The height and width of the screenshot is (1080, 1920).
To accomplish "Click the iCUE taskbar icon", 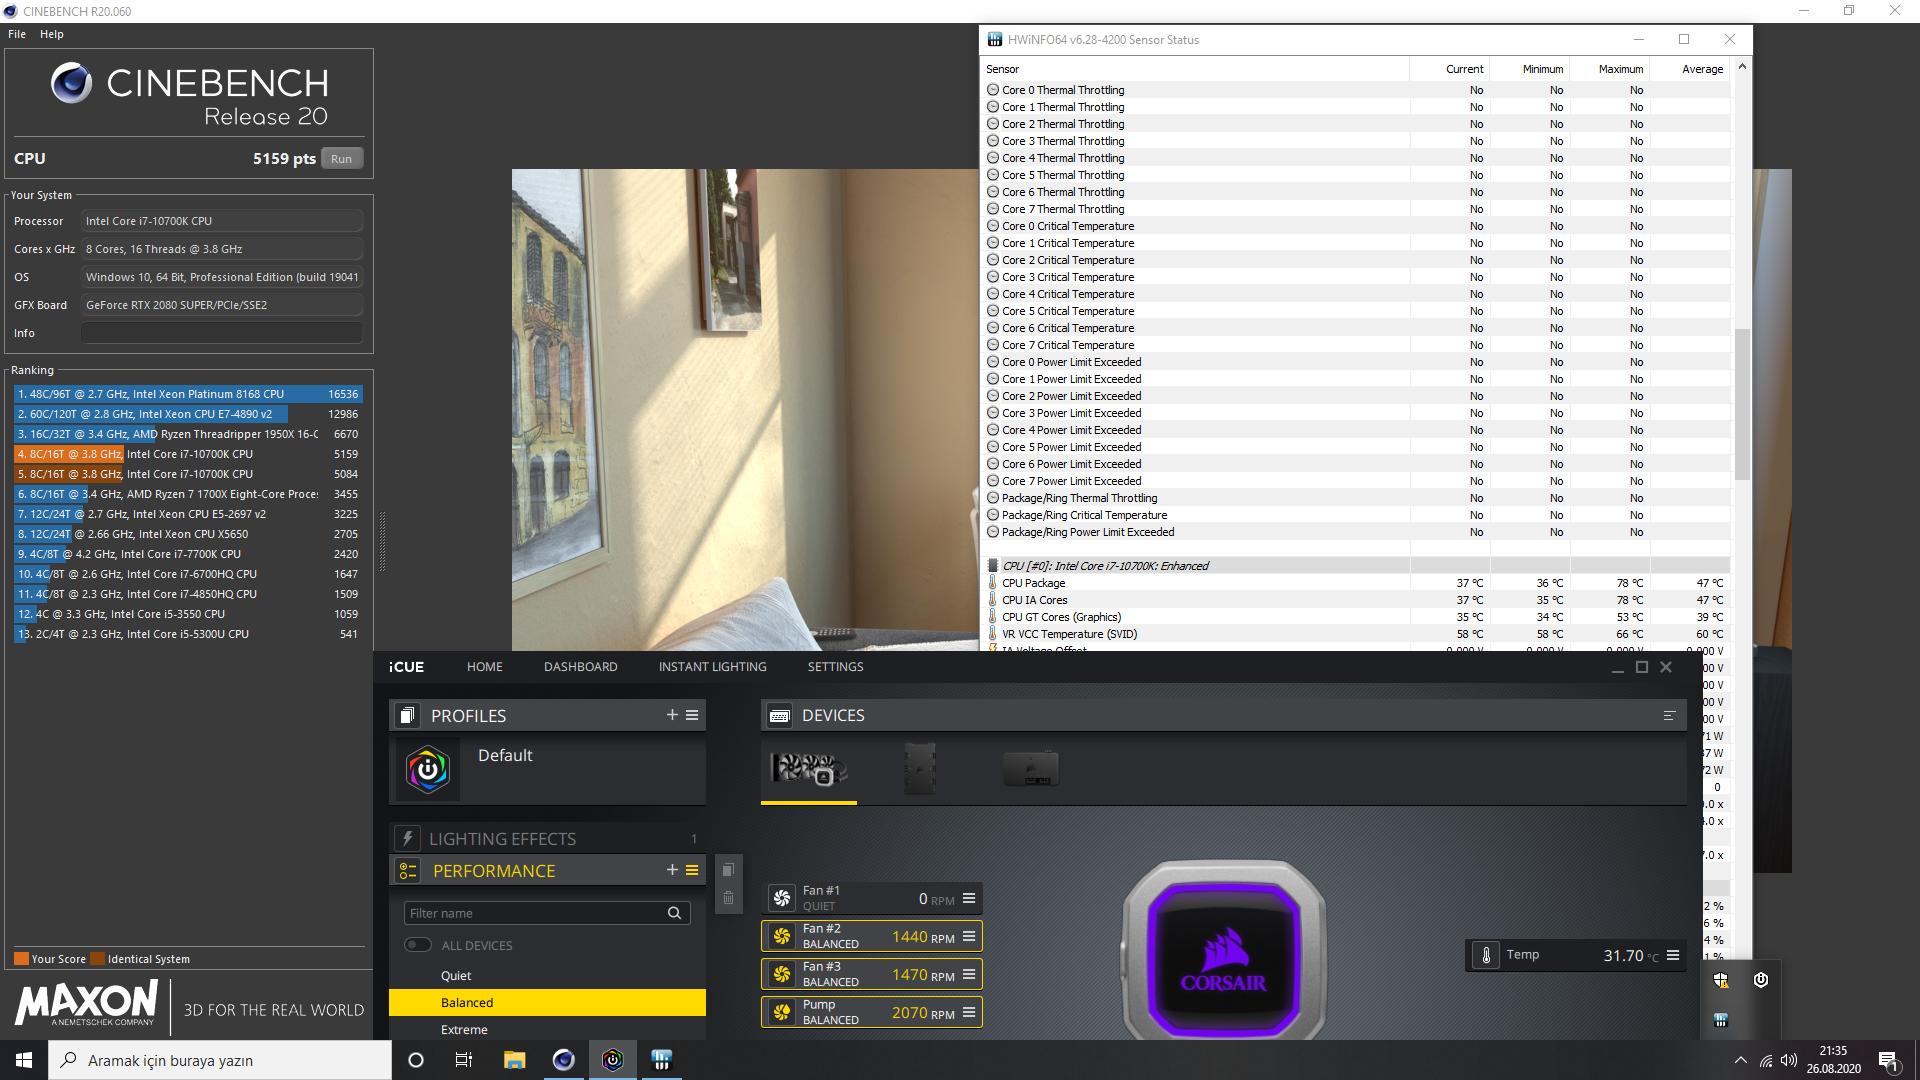I will (613, 1060).
